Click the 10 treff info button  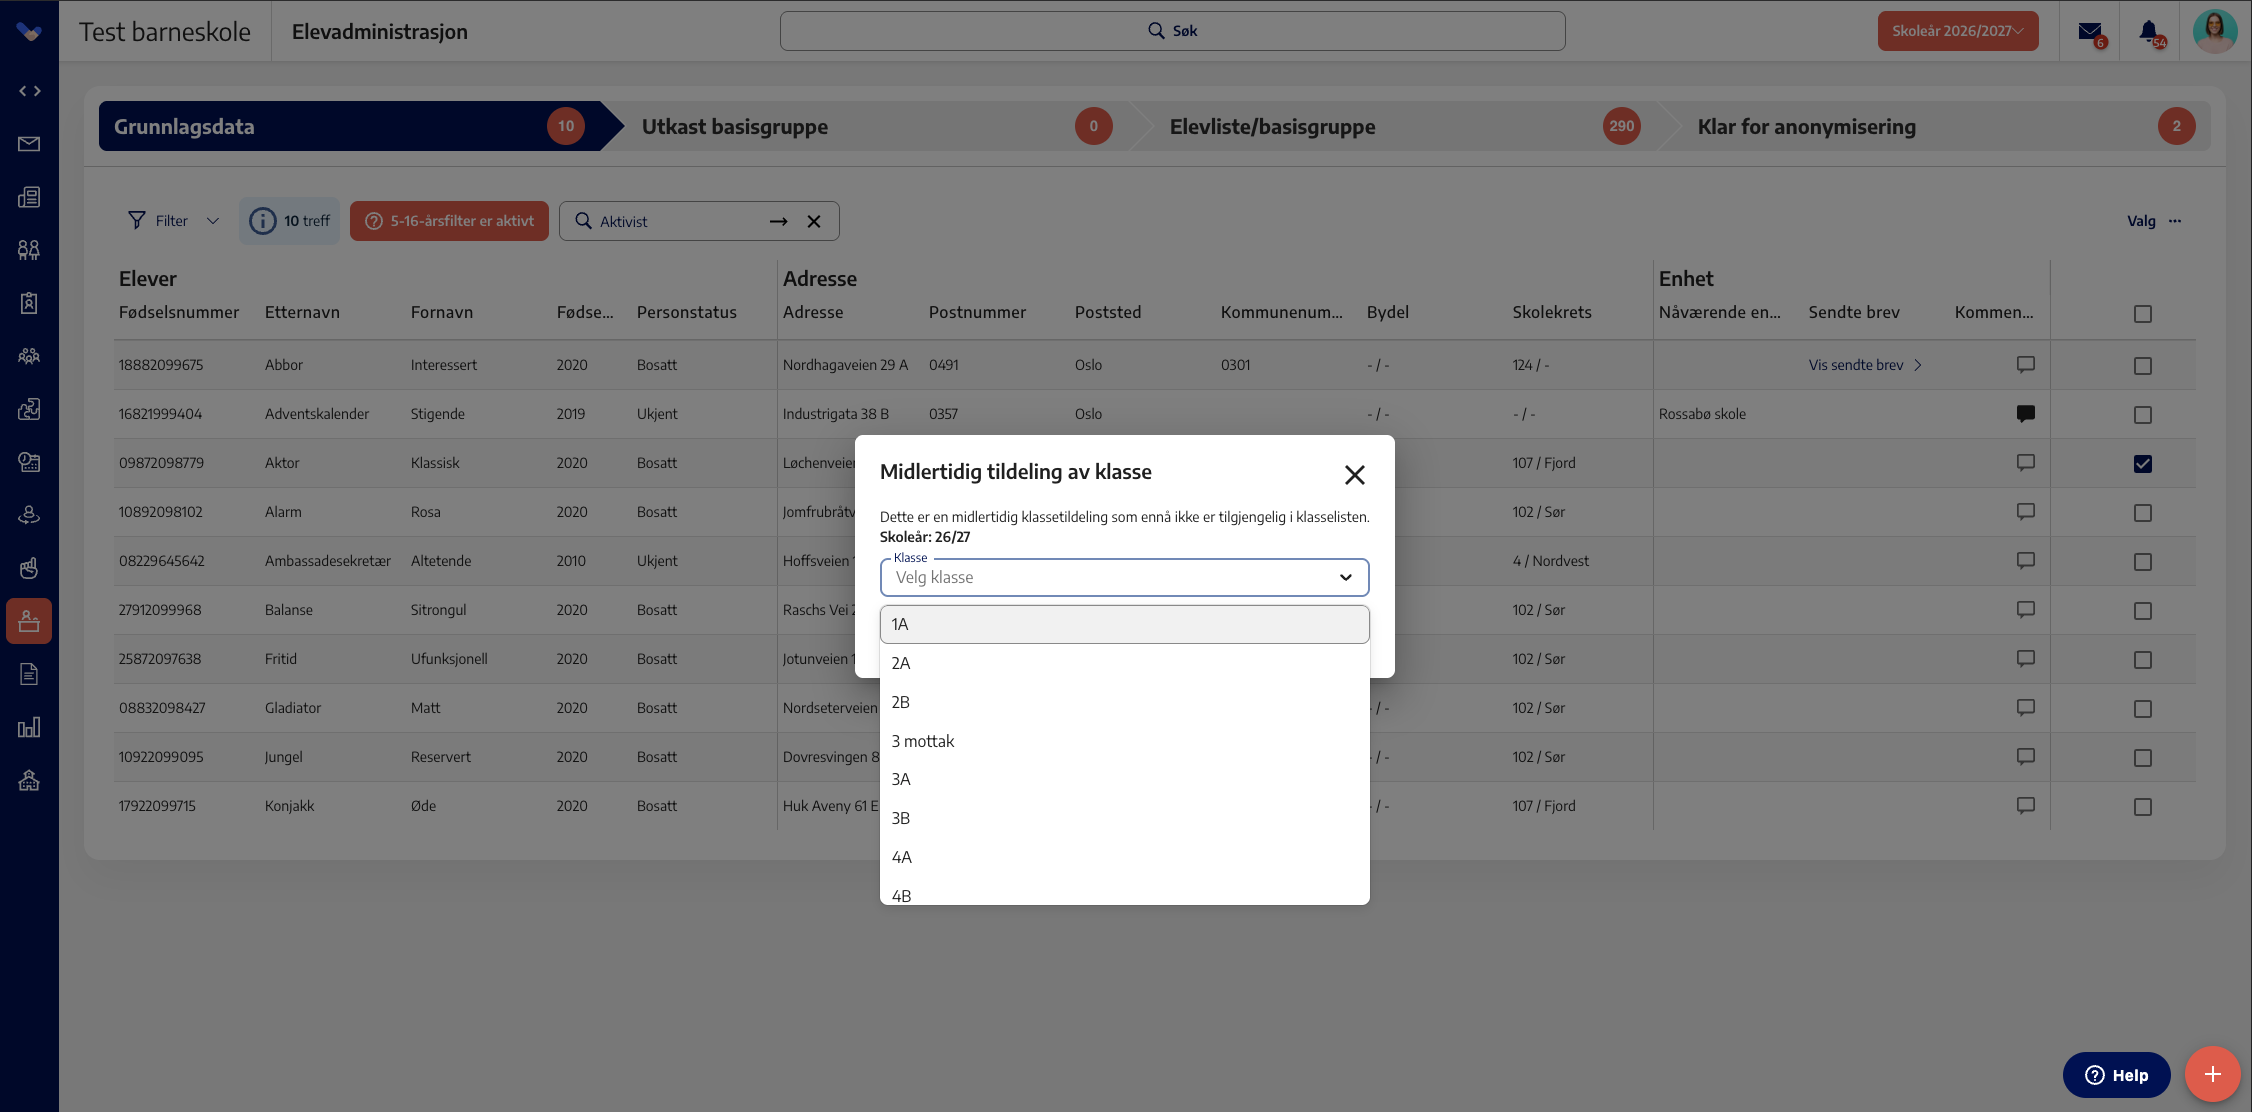(290, 221)
